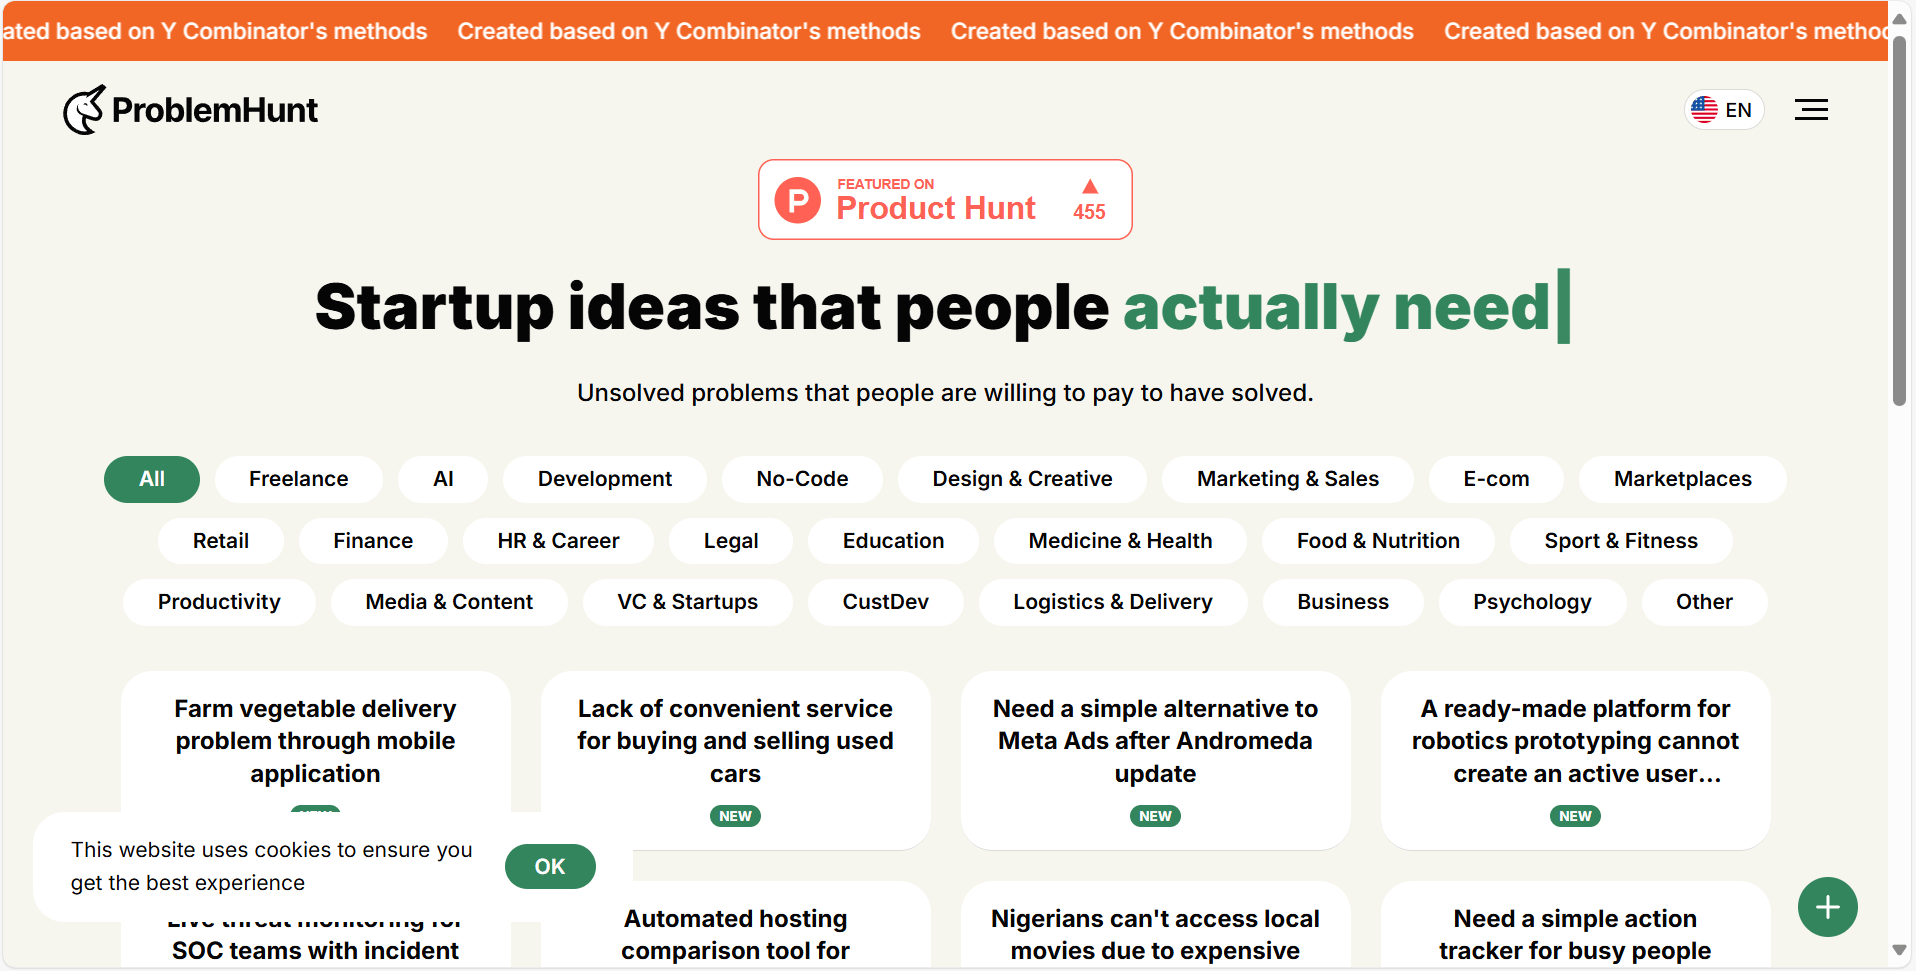Open the used cars problem card

pos(735,742)
